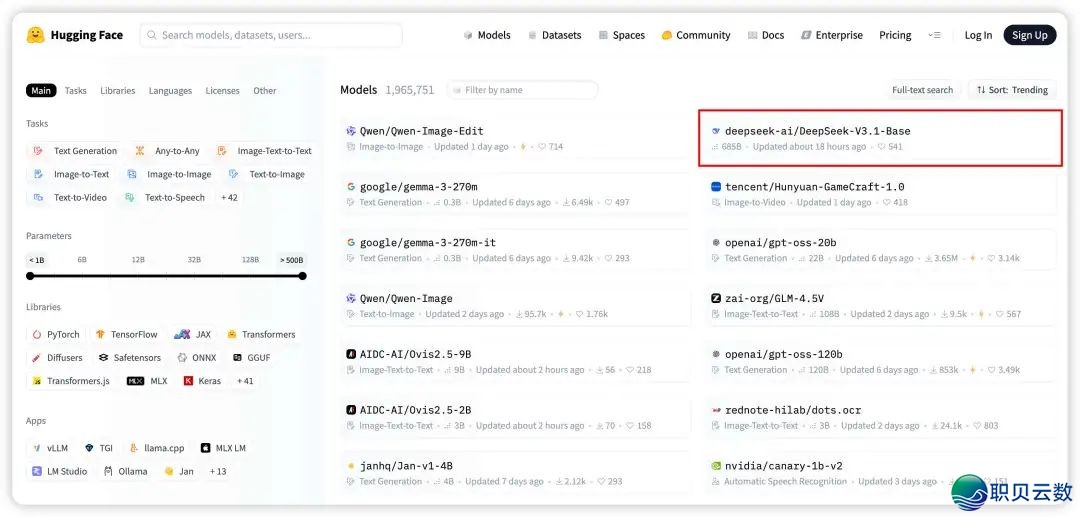Click the Text-to-Image task icon
Viewport: 1080px width, 517px height.
click(234, 174)
